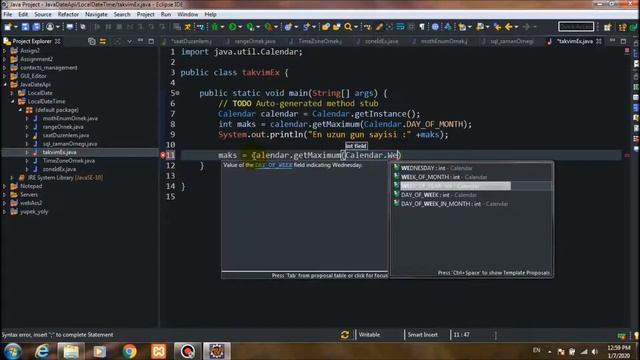This screenshot has width=640, height=360.
Task: Click the globe web browser toolbar icon
Action: pos(435,27)
